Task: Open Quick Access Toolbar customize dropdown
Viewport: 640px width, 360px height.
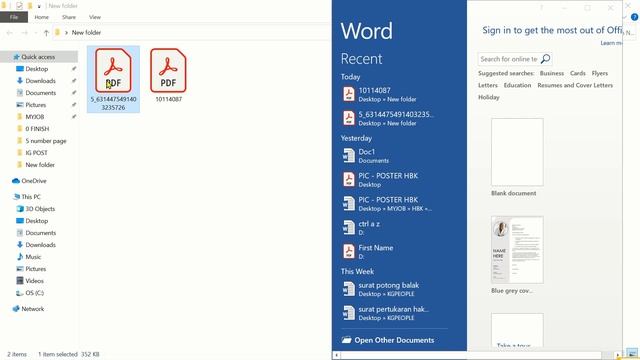Action: point(39,6)
